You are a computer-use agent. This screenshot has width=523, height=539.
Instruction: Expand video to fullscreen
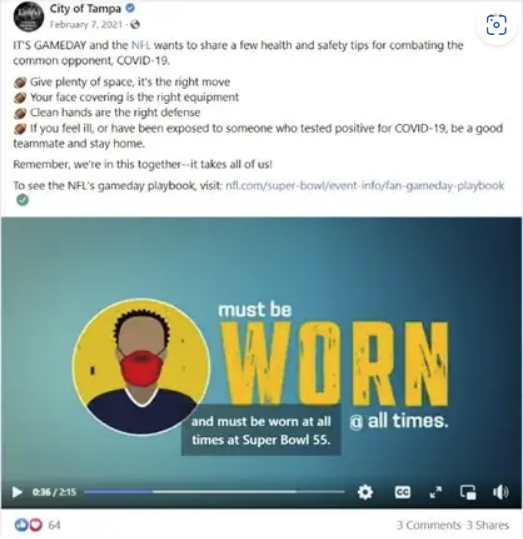(x=436, y=492)
